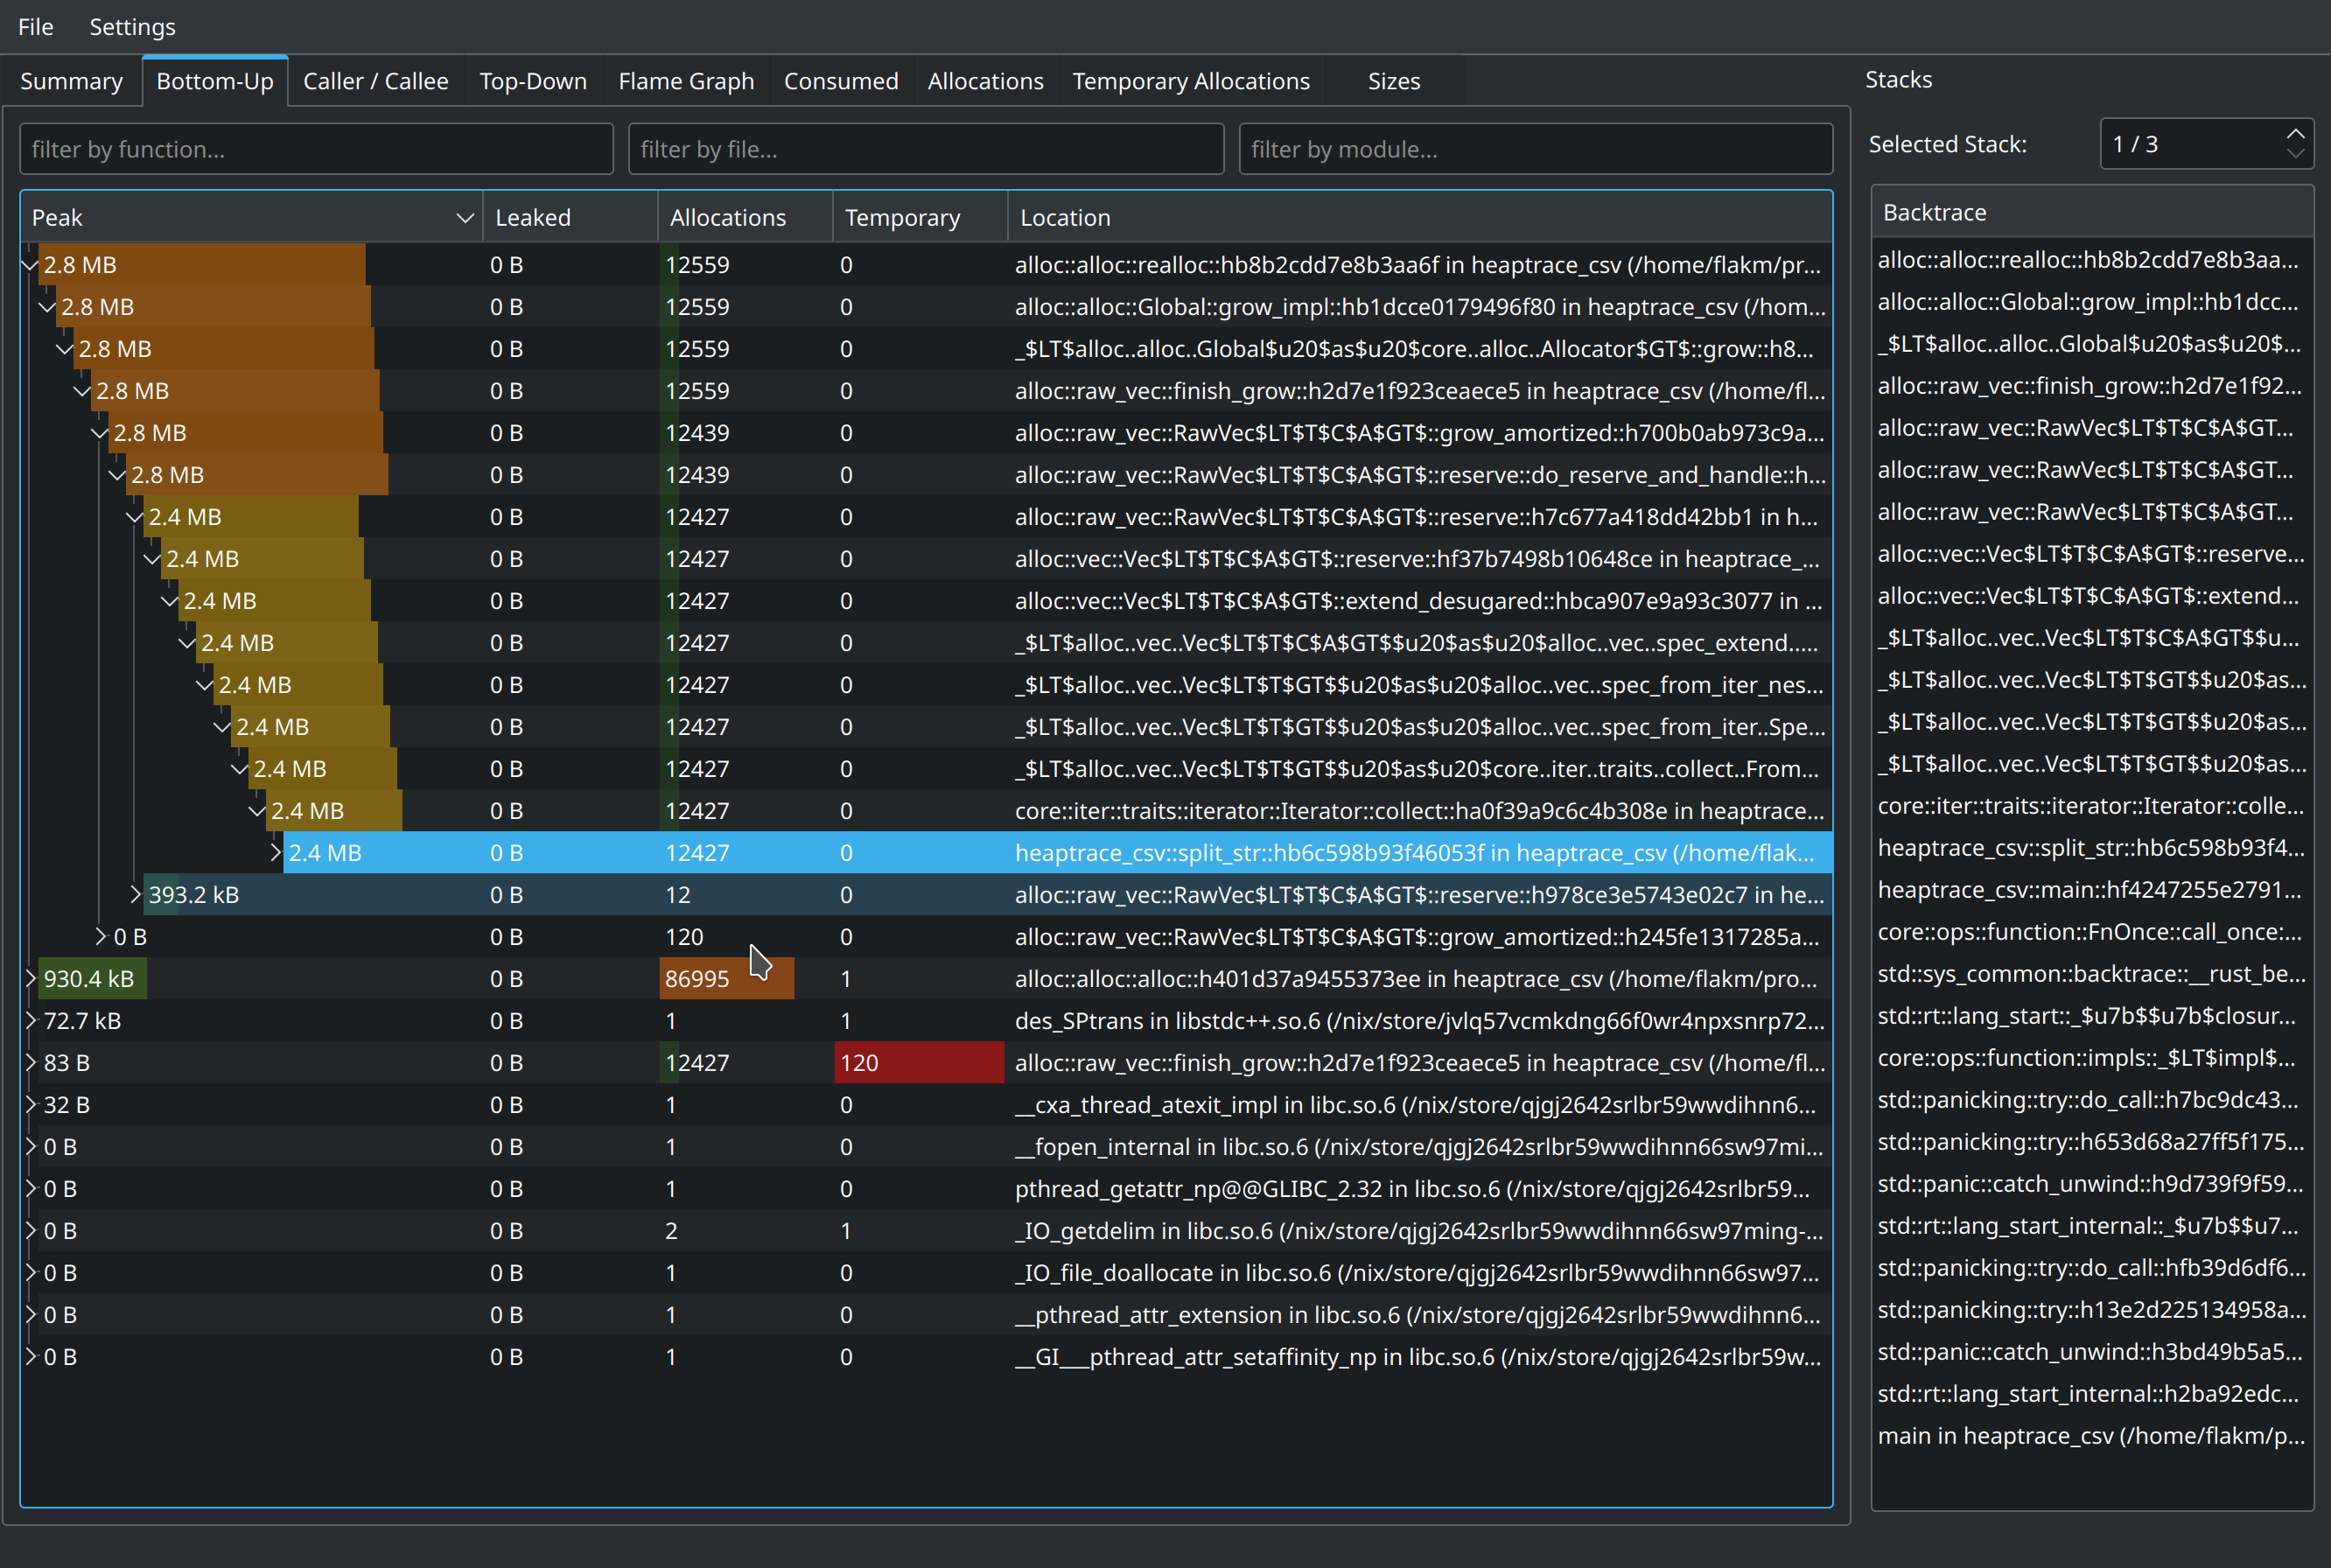Decrease the Selected Stack number with down arrow
Viewport: 2331px width, 1568px height.
[x=2295, y=154]
